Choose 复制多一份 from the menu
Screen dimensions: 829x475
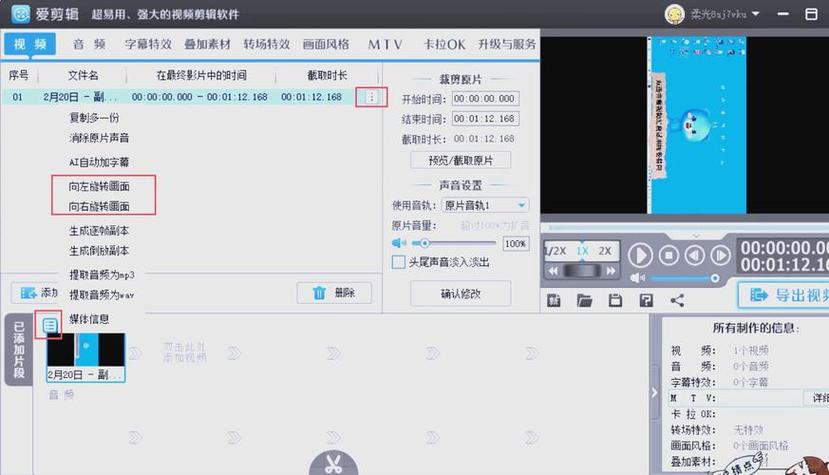(x=94, y=117)
